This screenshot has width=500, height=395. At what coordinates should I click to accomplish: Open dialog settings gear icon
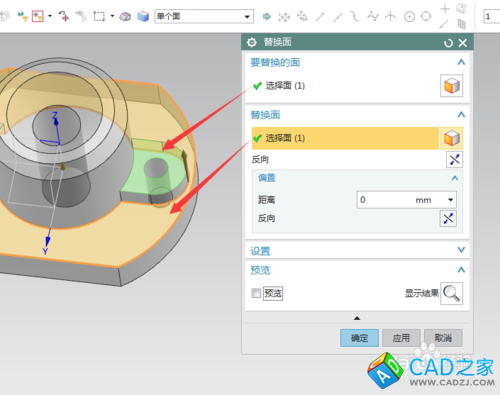[252, 42]
